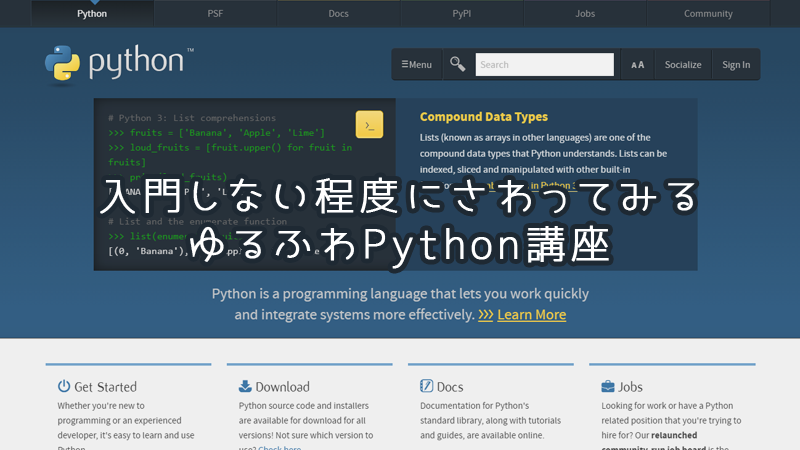The height and width of the screenshot is (450, 800).
Task: Open the Community top tab
Action: click(708, 14)
